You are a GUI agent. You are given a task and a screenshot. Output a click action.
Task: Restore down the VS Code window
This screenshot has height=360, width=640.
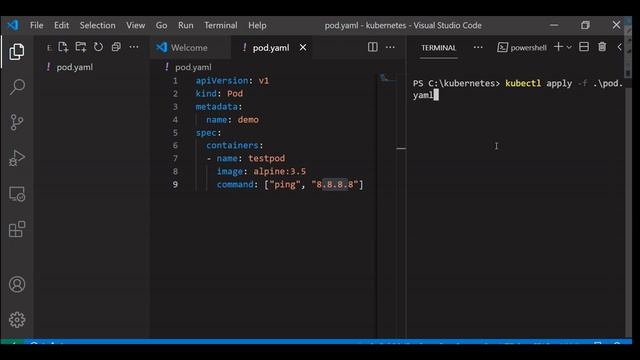(x=585, y=25)
